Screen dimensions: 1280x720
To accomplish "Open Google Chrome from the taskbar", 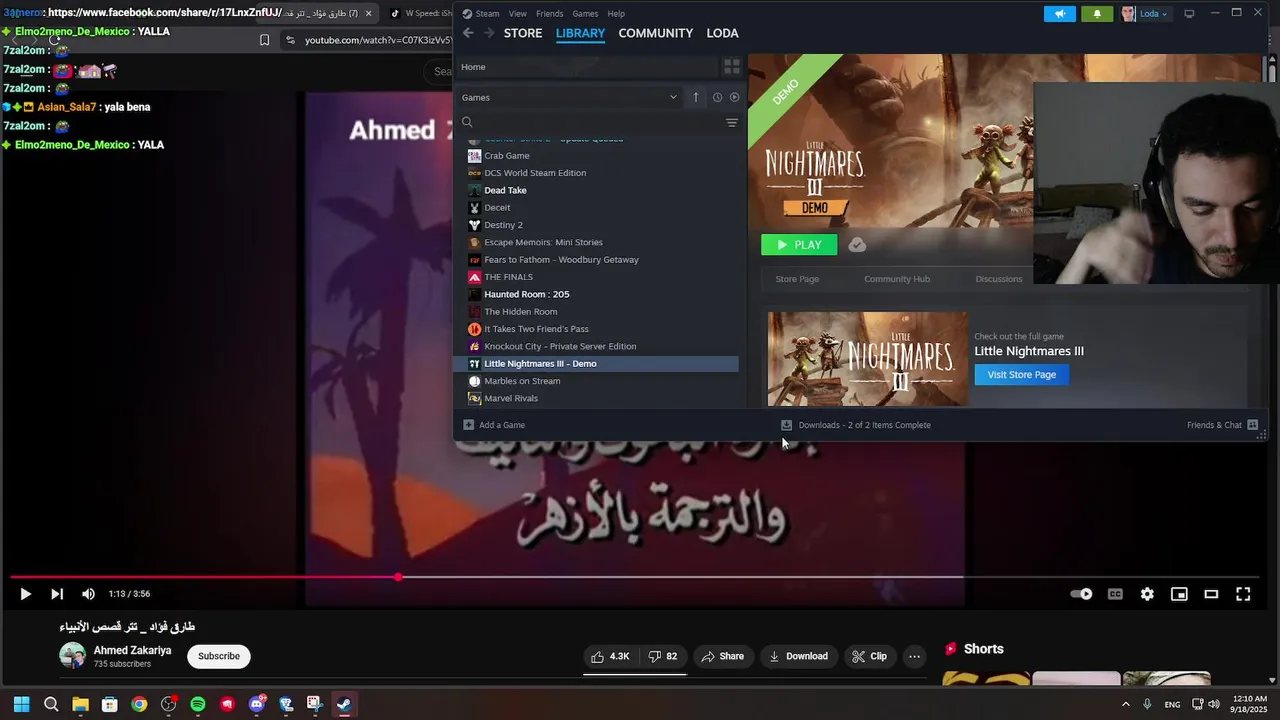I will (x=139, y=704).
